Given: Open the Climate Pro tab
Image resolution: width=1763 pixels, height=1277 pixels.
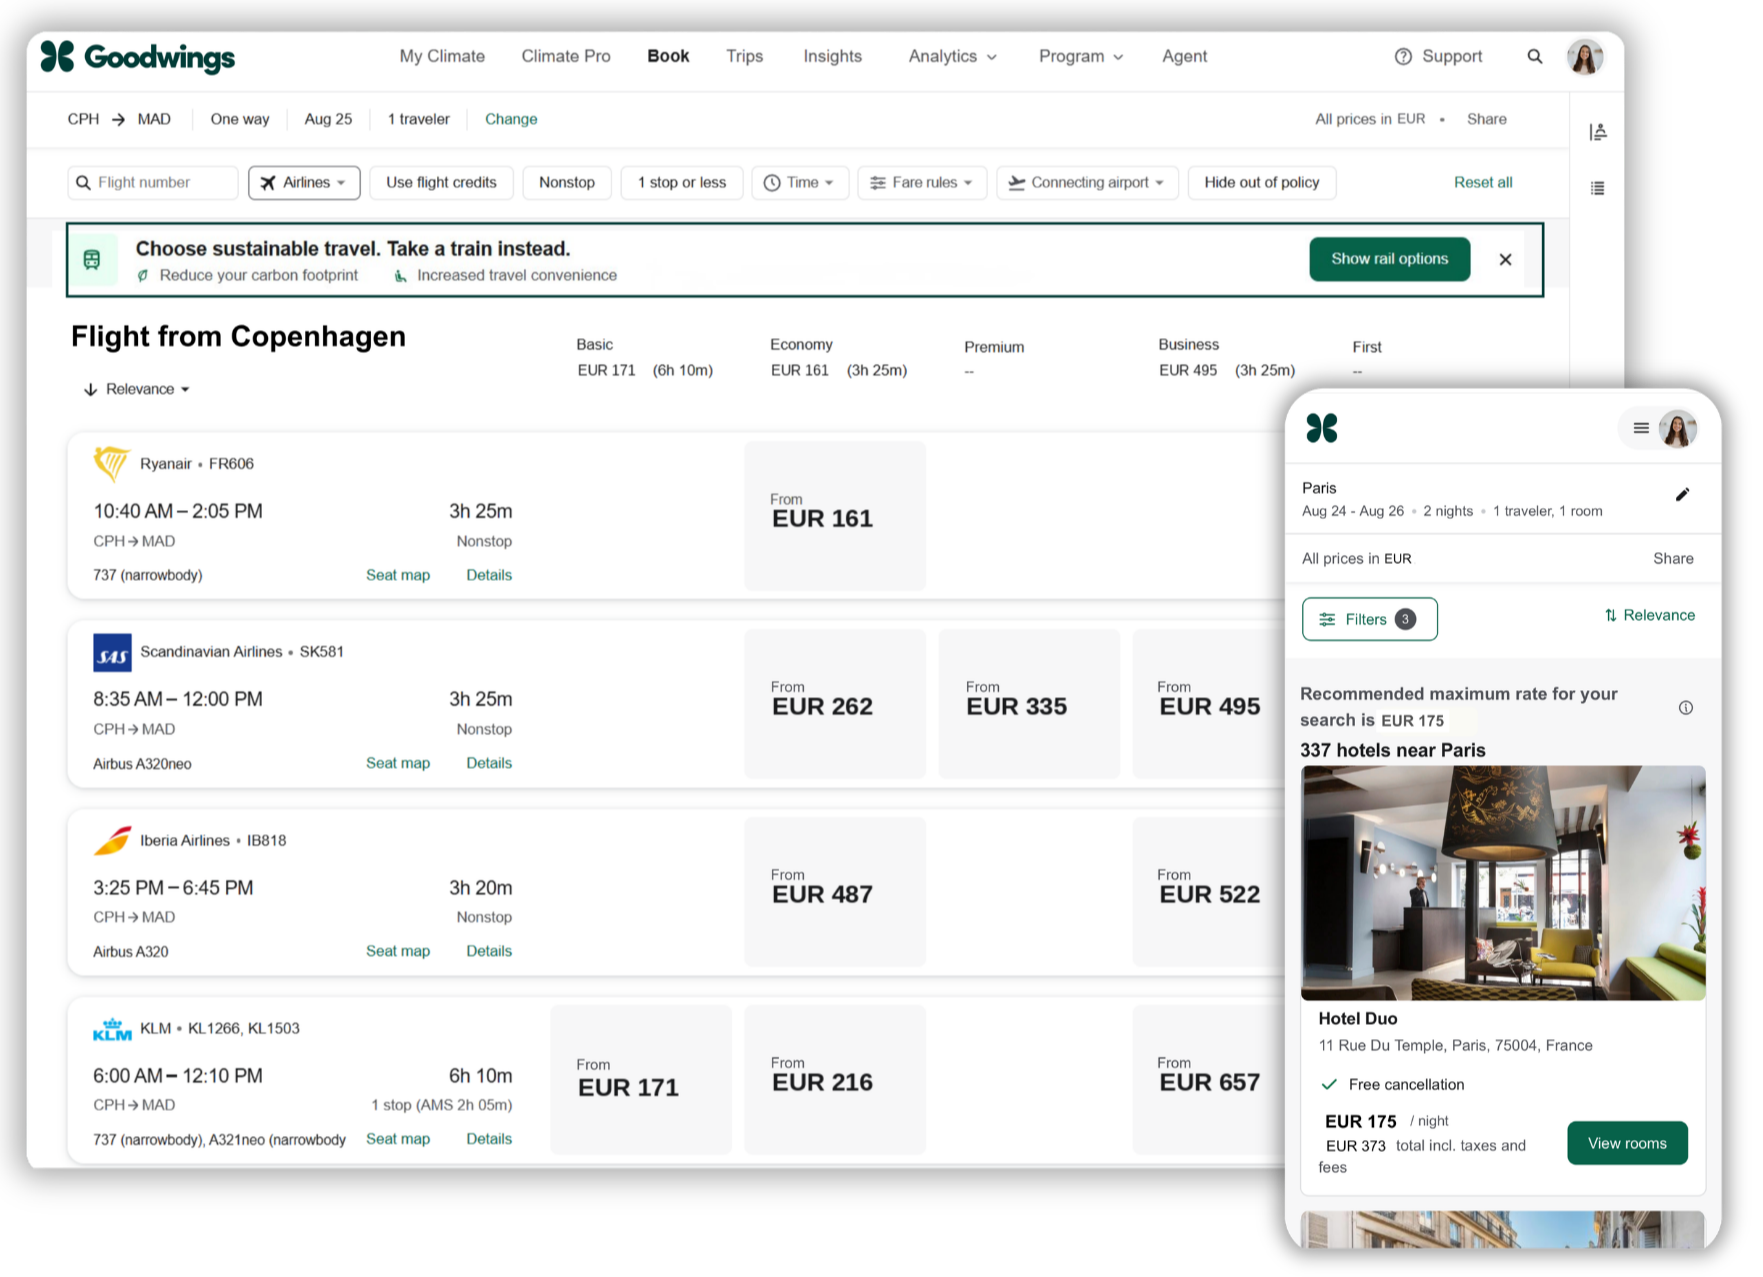Looking at the screenshot, I should click(x=566, y=57).
